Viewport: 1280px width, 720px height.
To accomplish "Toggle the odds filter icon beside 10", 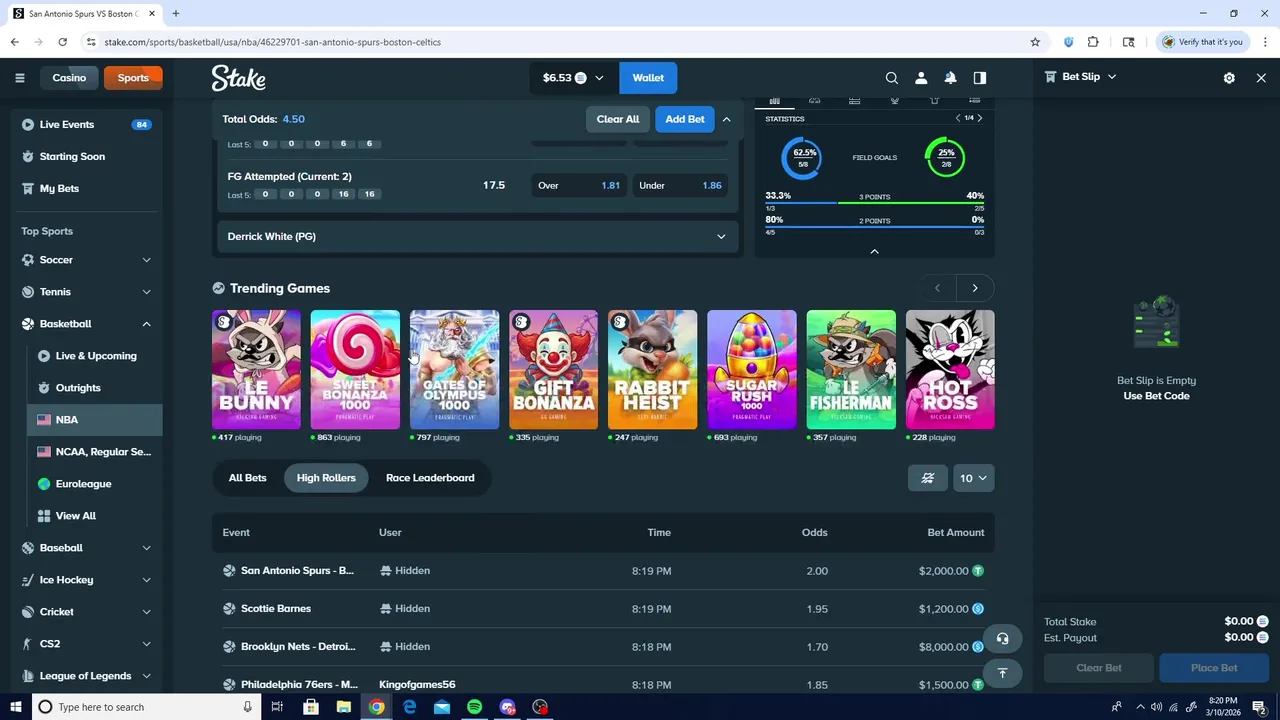I will [x=927, y=478].
